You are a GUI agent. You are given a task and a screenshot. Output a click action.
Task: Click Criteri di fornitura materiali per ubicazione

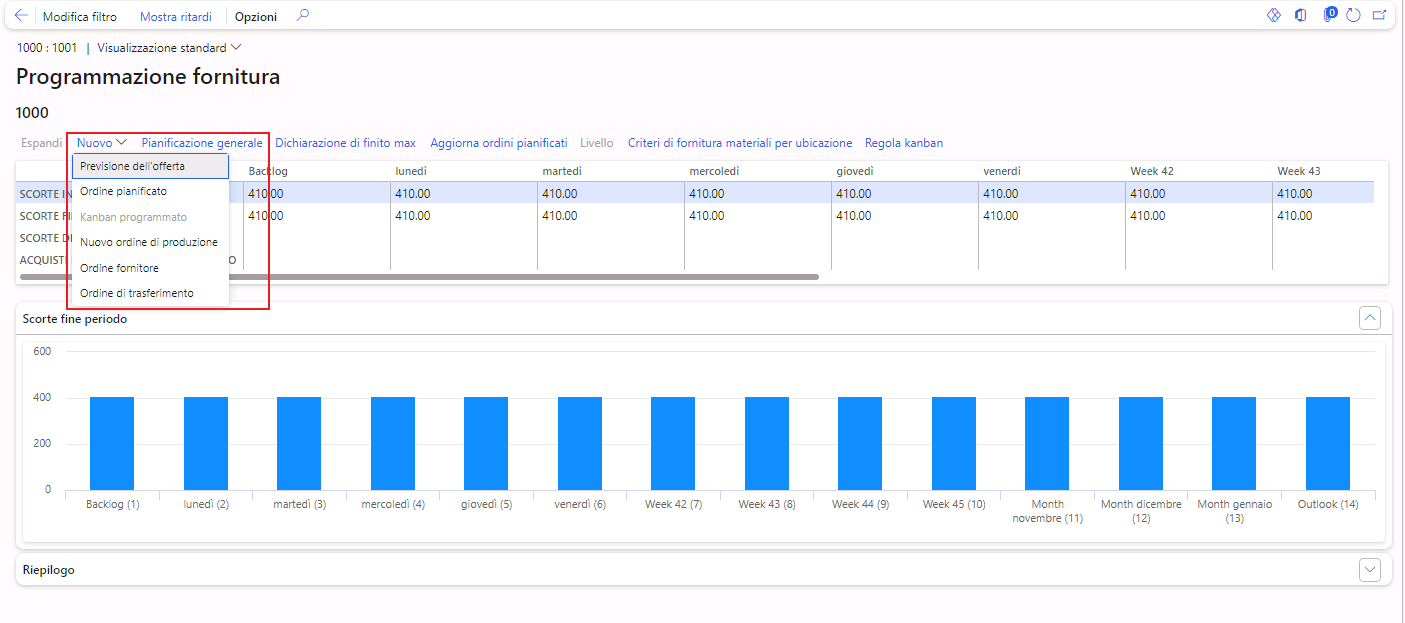[x=740, y=142]
